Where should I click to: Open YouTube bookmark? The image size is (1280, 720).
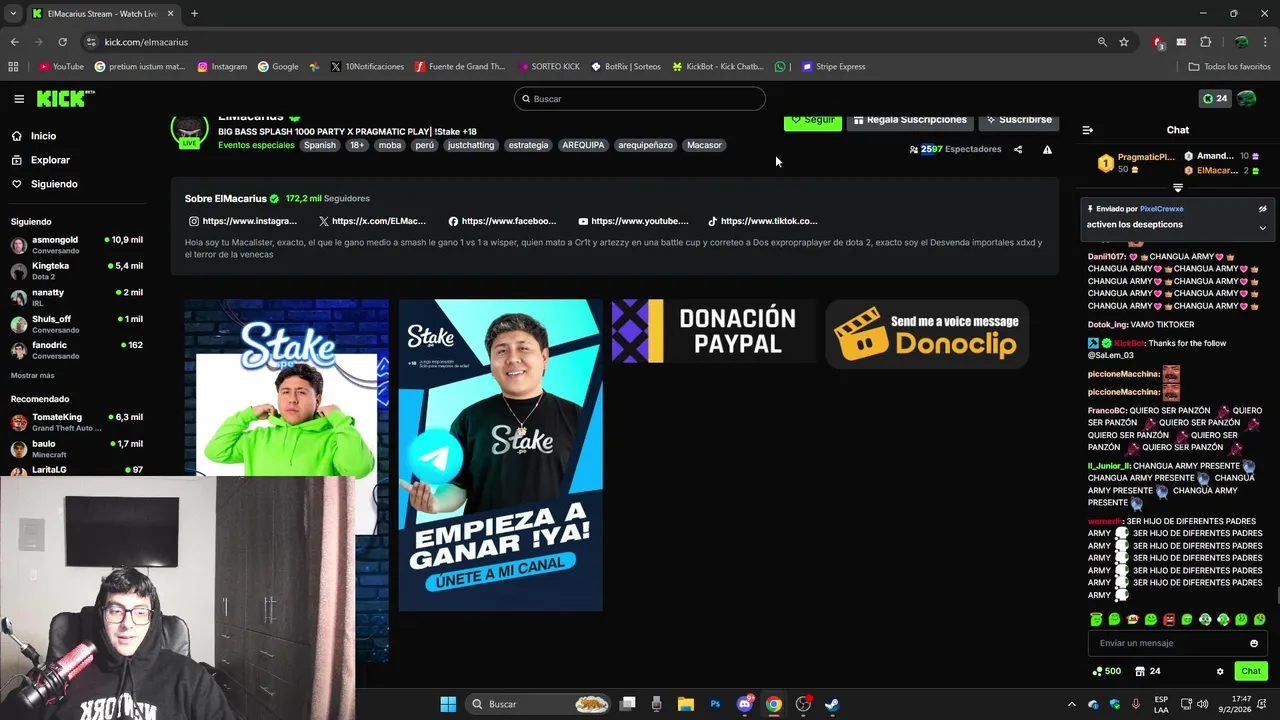(x=61, y=67)
